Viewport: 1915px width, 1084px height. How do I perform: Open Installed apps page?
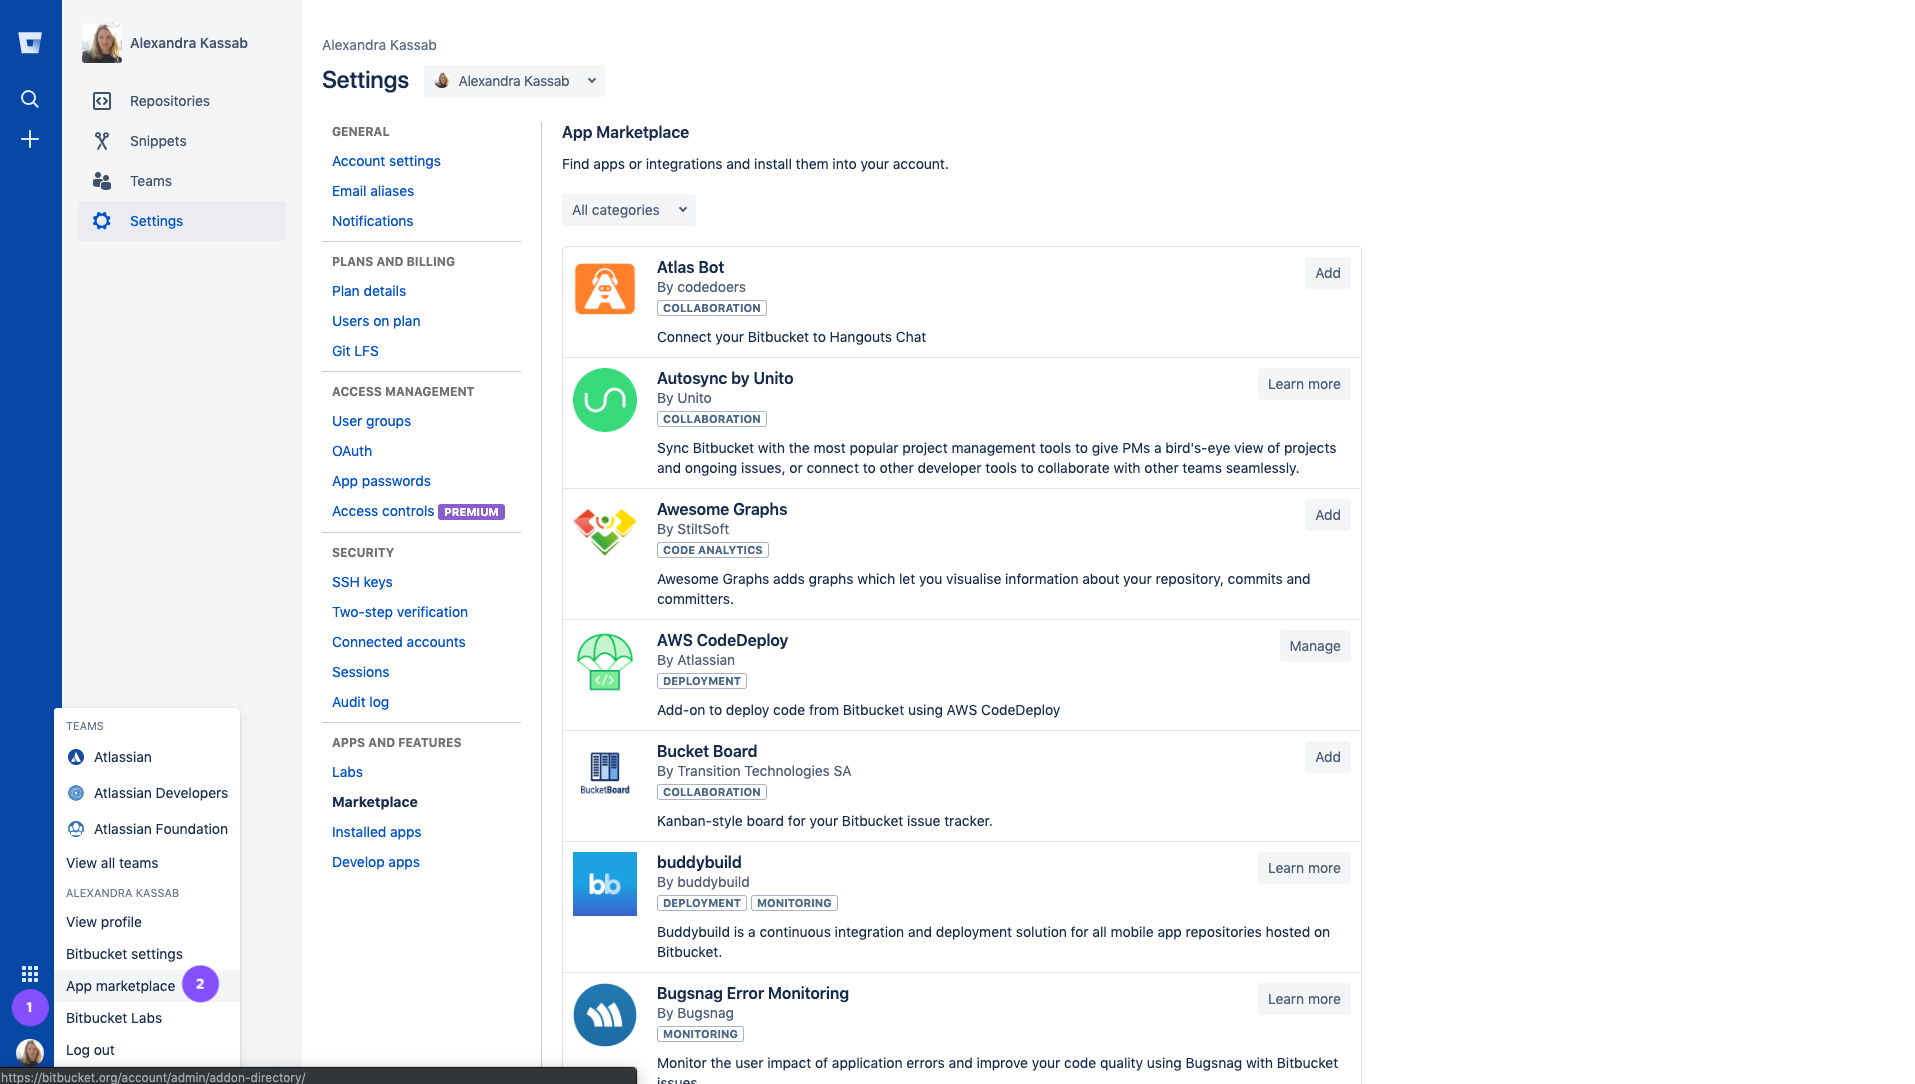pyautogui.click(x=376, y=832)
